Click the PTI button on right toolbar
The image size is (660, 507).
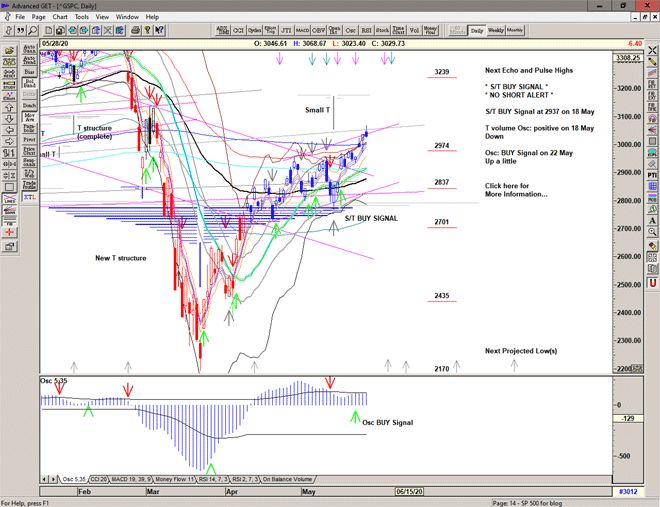tap(652, 175)
